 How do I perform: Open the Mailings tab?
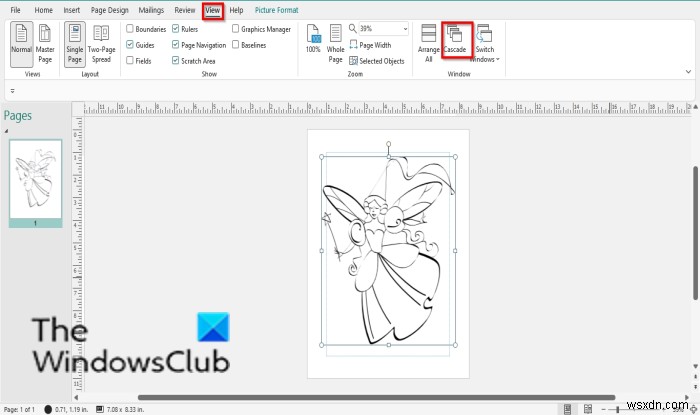(x=151, y=10)
